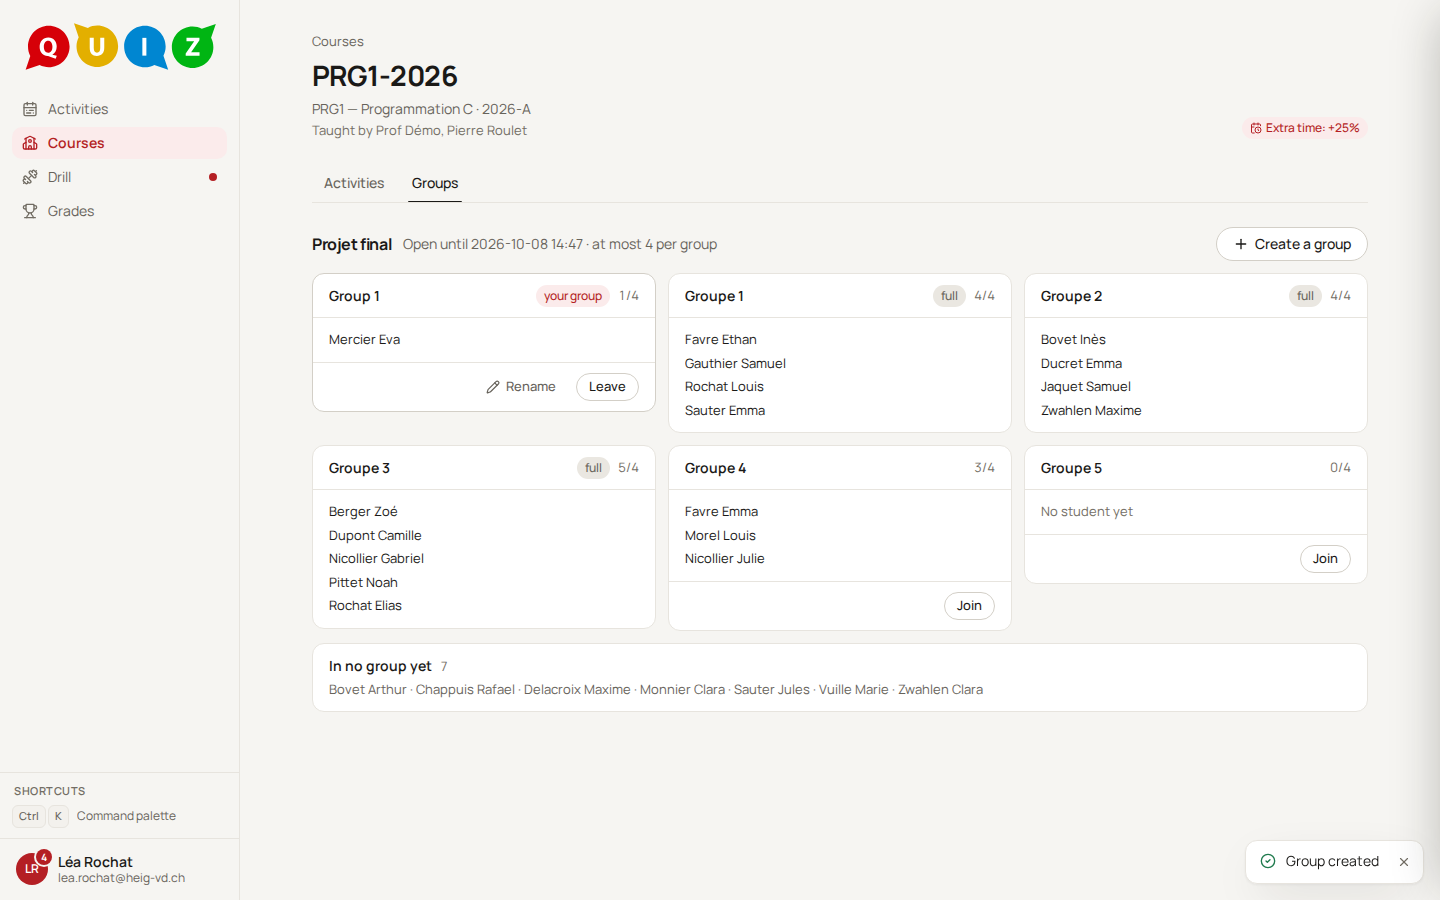Screen dimensions: 1440x900
Task: Click the Grades trophy icon
Action: point(30,211)
